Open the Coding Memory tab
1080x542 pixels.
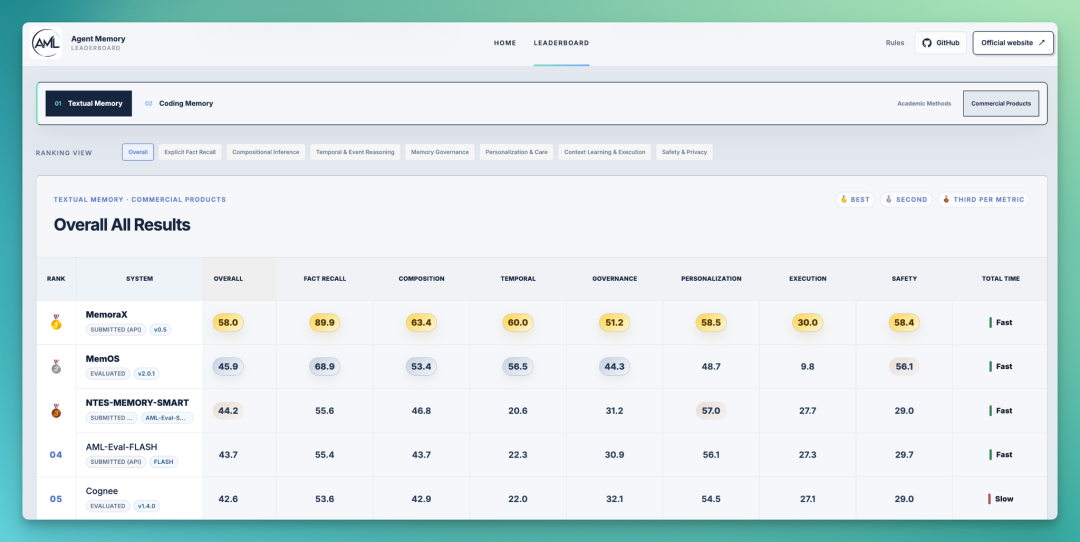[178, 103]
